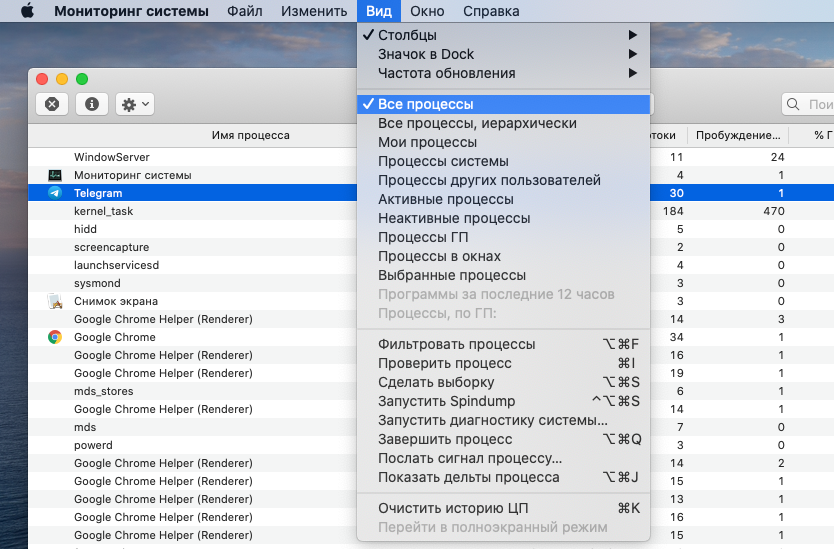
Task: Choose Сделать выборку menu item
Action: [503, 382]
